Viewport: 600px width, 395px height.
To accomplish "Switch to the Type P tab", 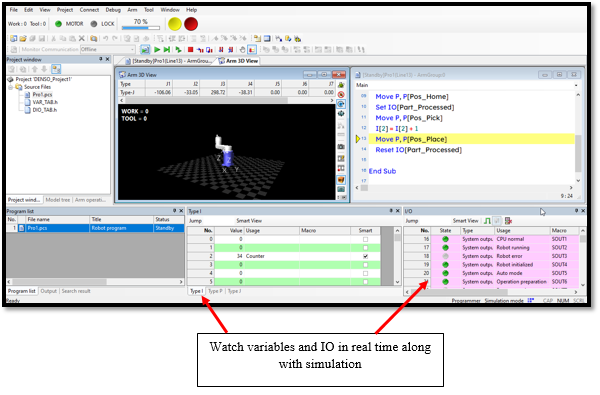I will pyautogui.click(x=215, y=291).
